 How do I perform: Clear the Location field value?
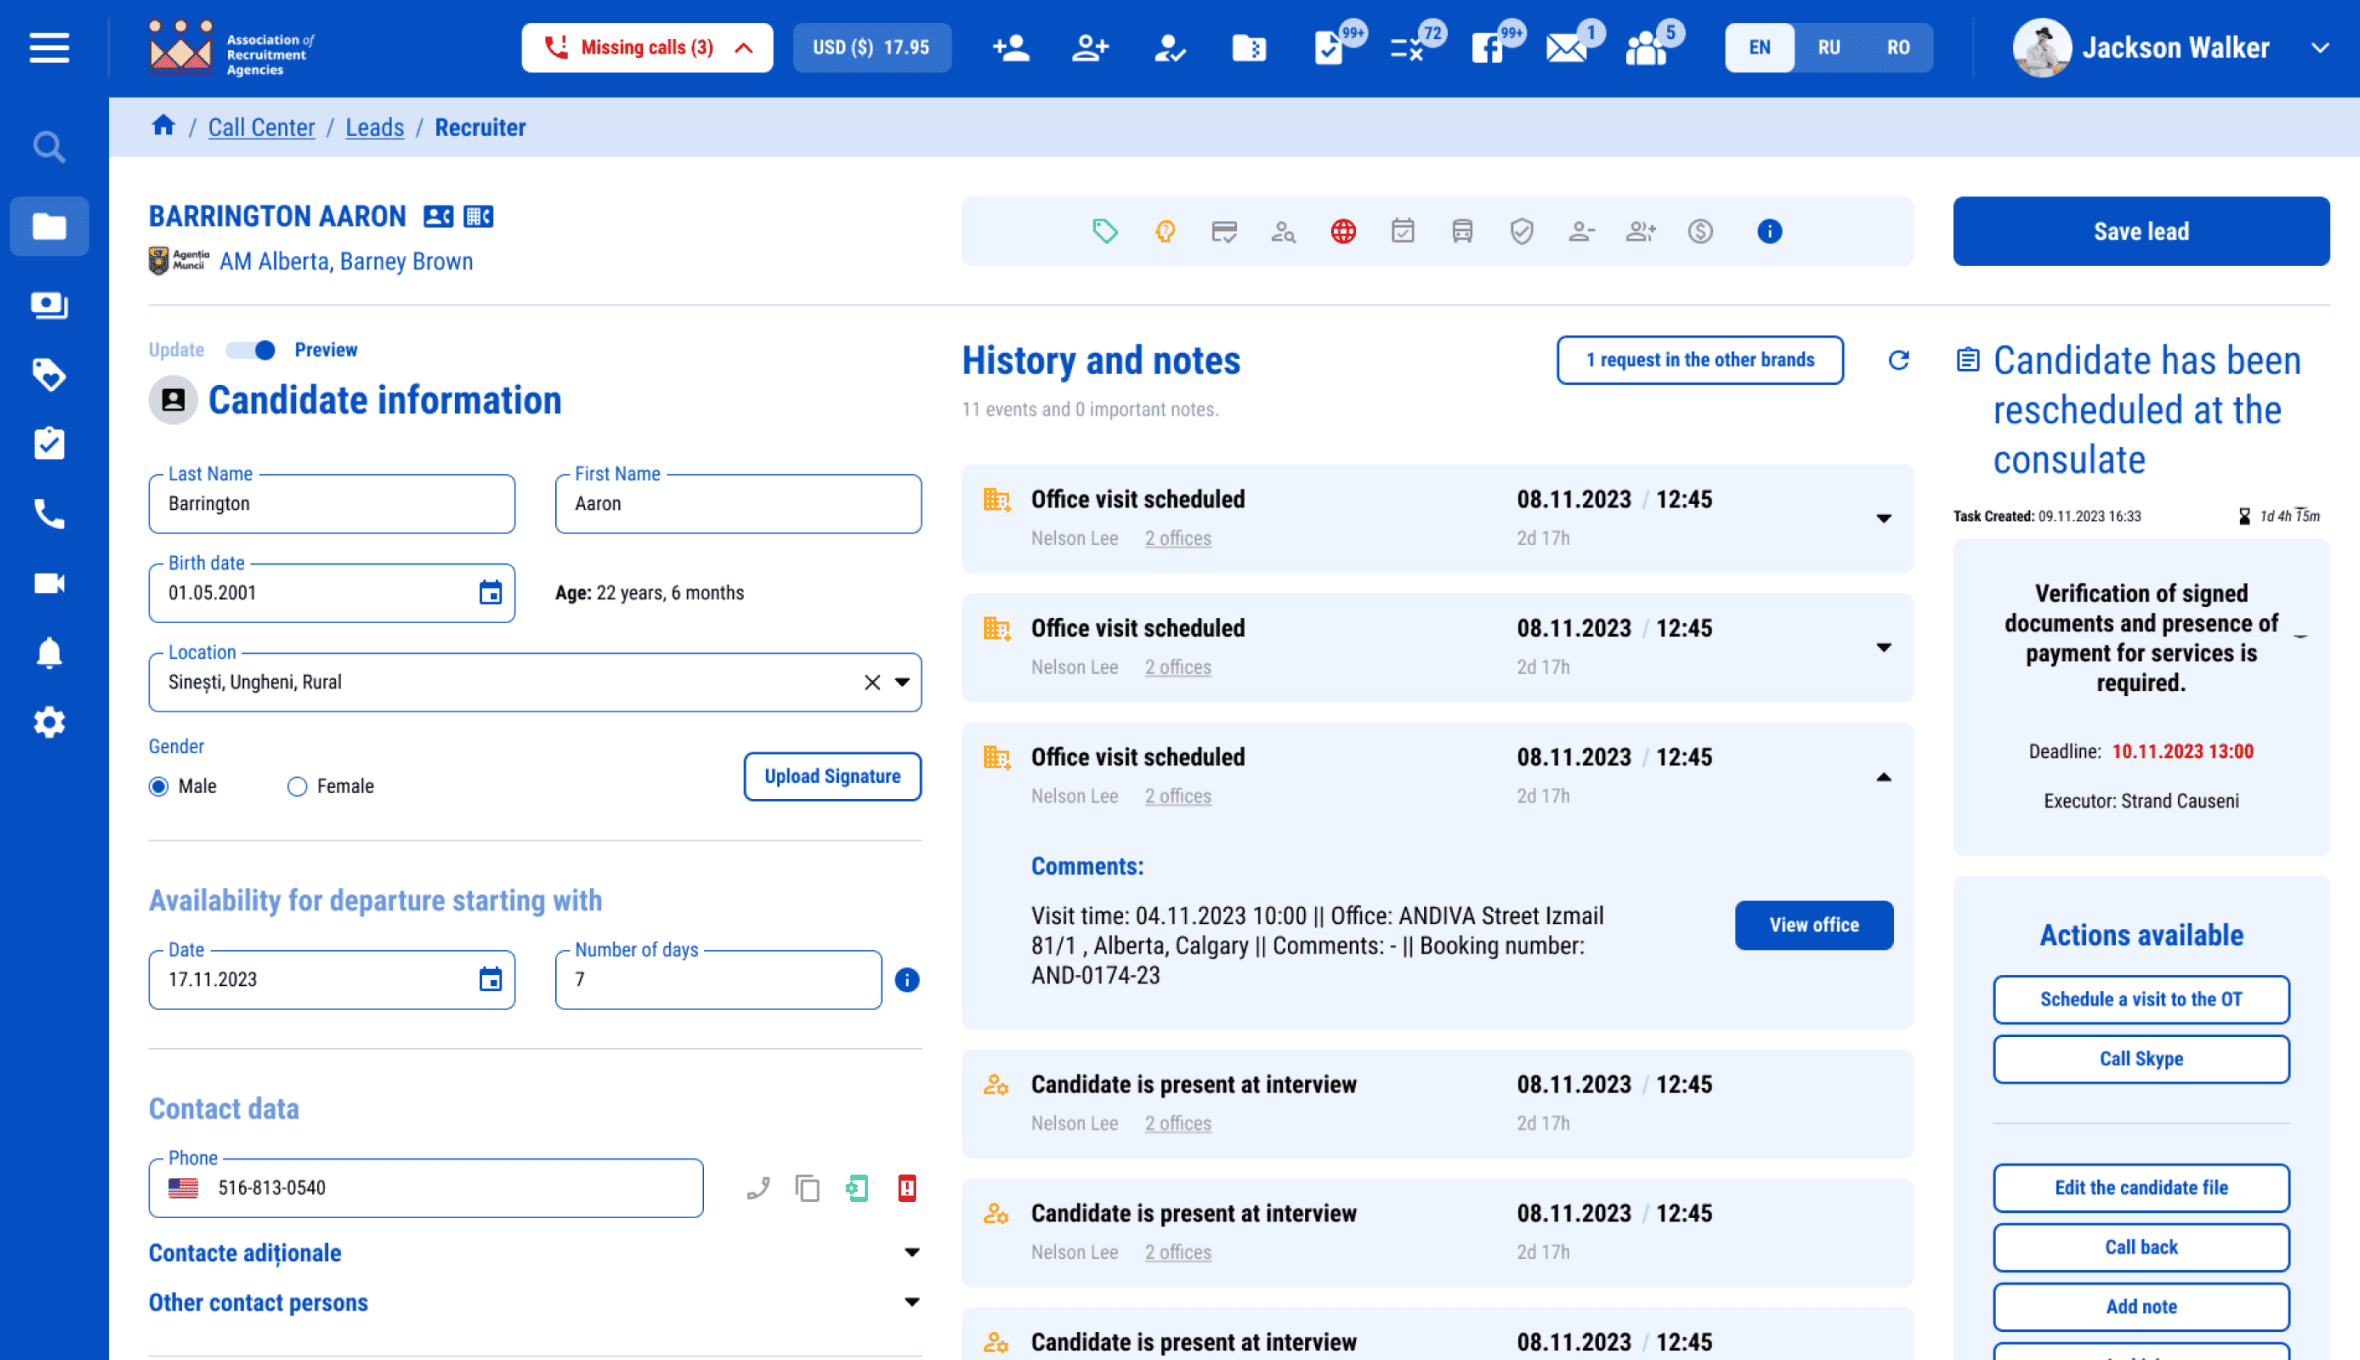[x=872, y=683]
